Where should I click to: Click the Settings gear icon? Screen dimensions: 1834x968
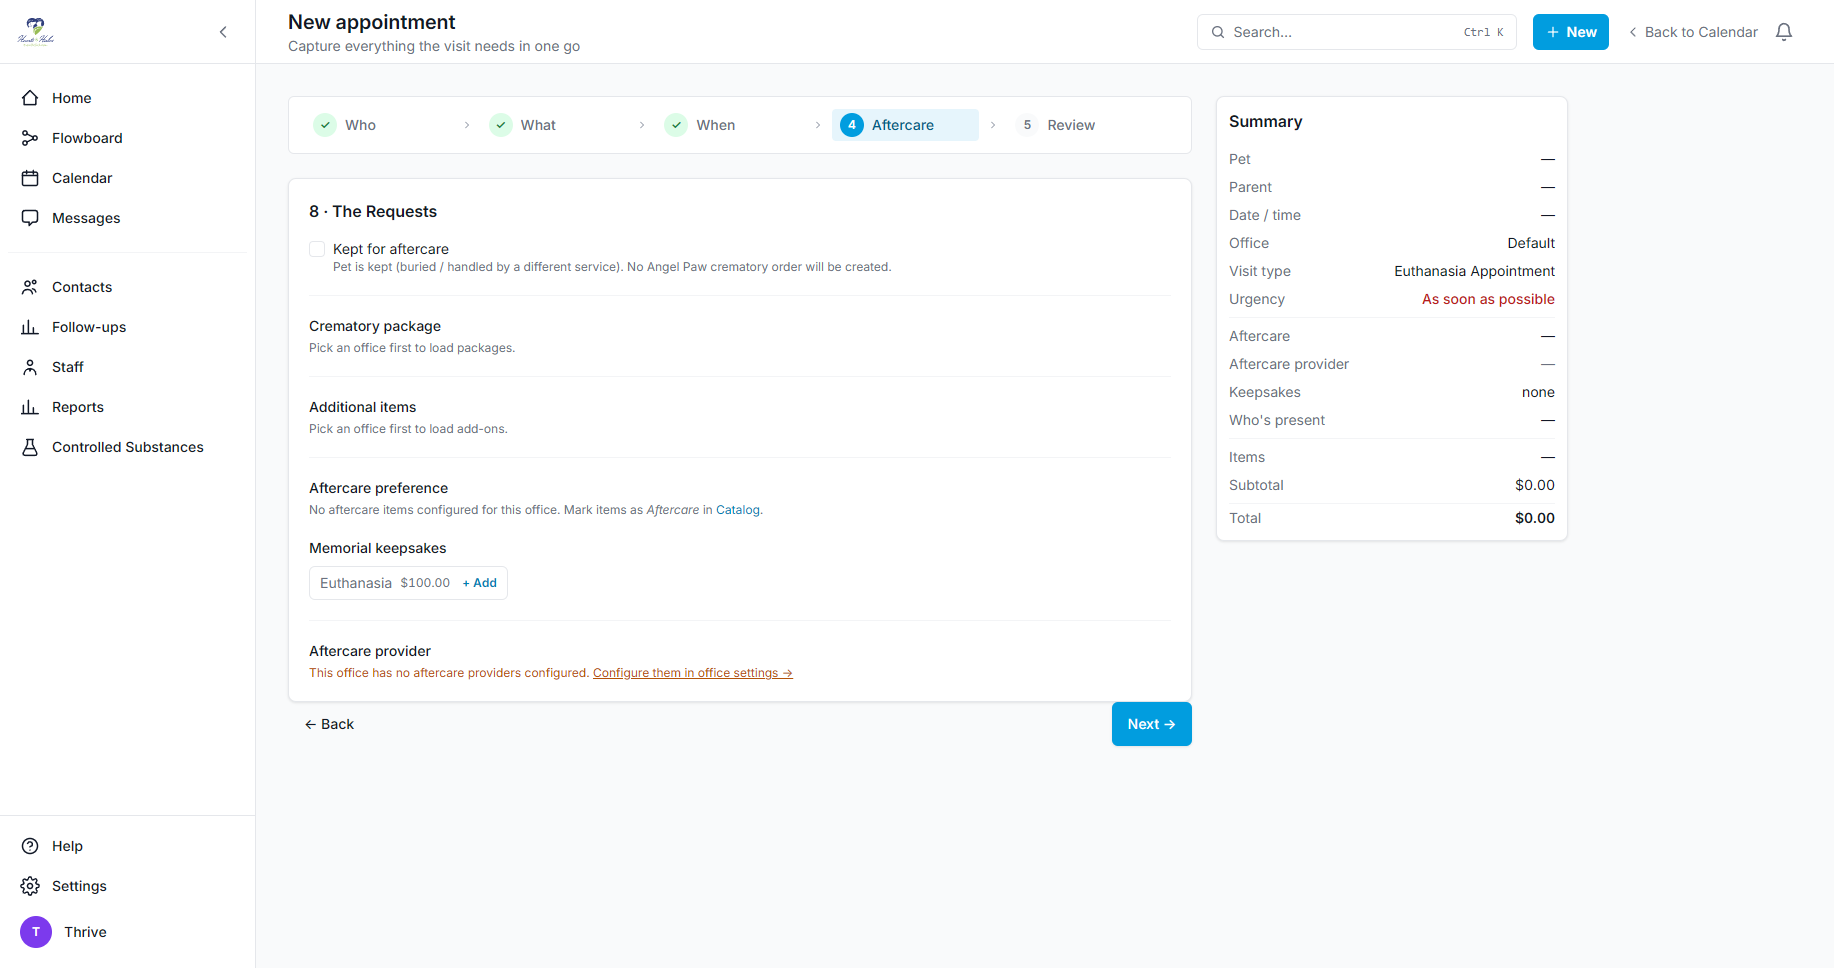click(x=30, y=886)
